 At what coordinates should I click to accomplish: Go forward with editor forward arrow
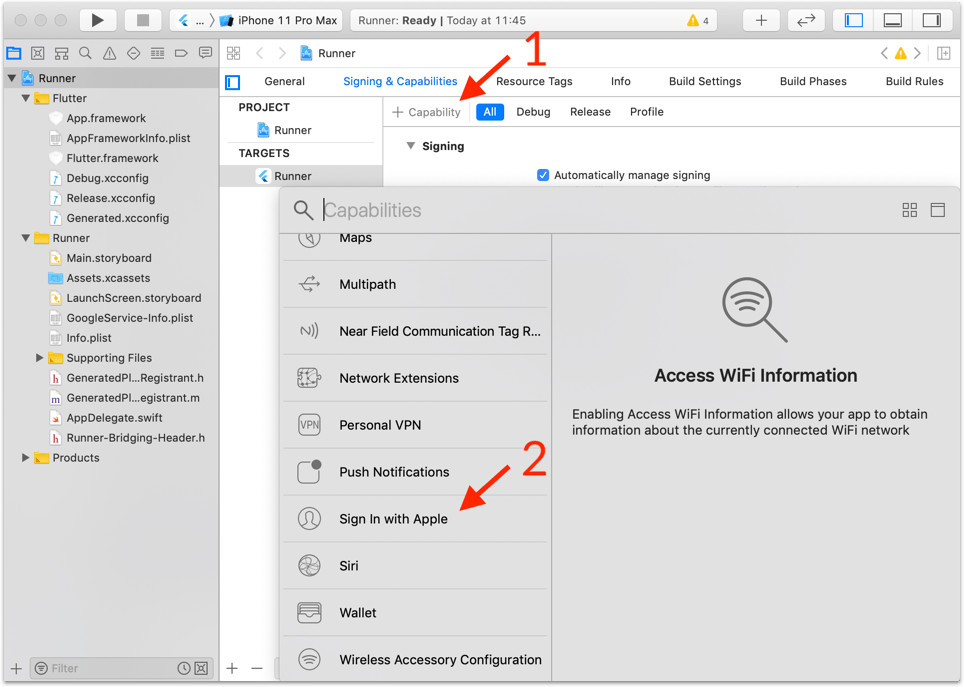(x=282, y=54)
